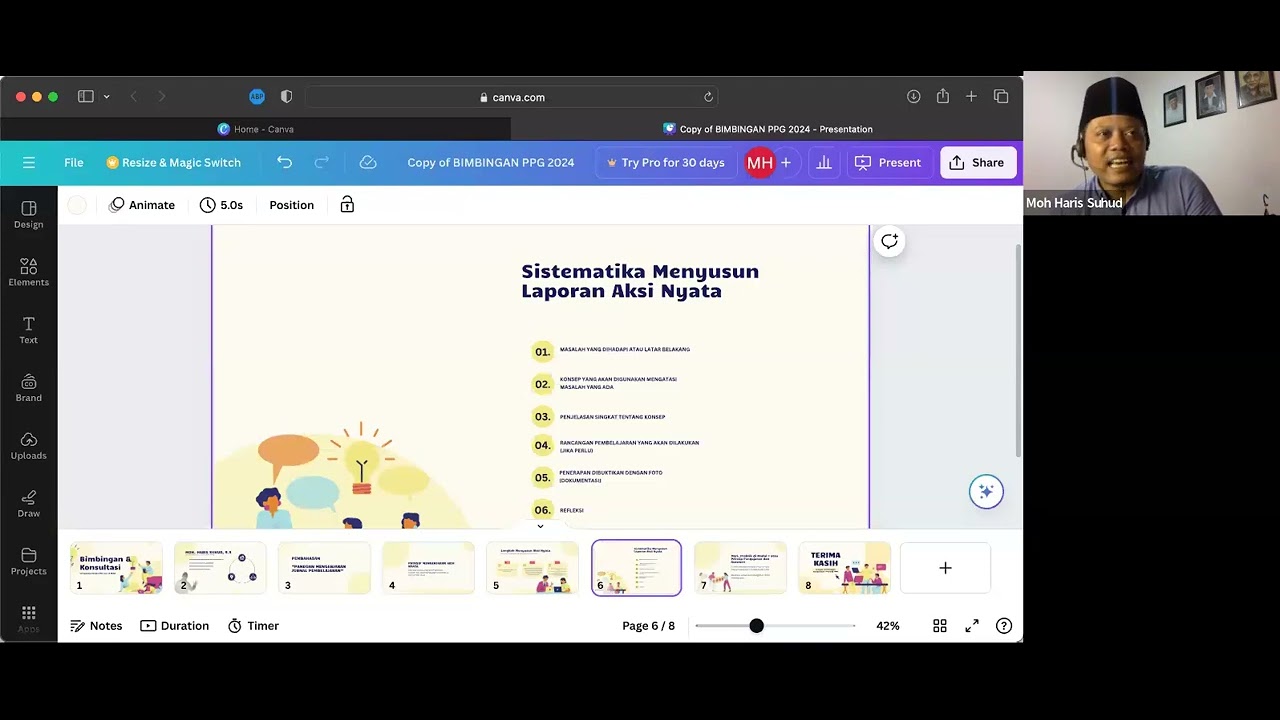Open the Brand side panel
The image size is (1280, 720).
(x=29, y=388)
